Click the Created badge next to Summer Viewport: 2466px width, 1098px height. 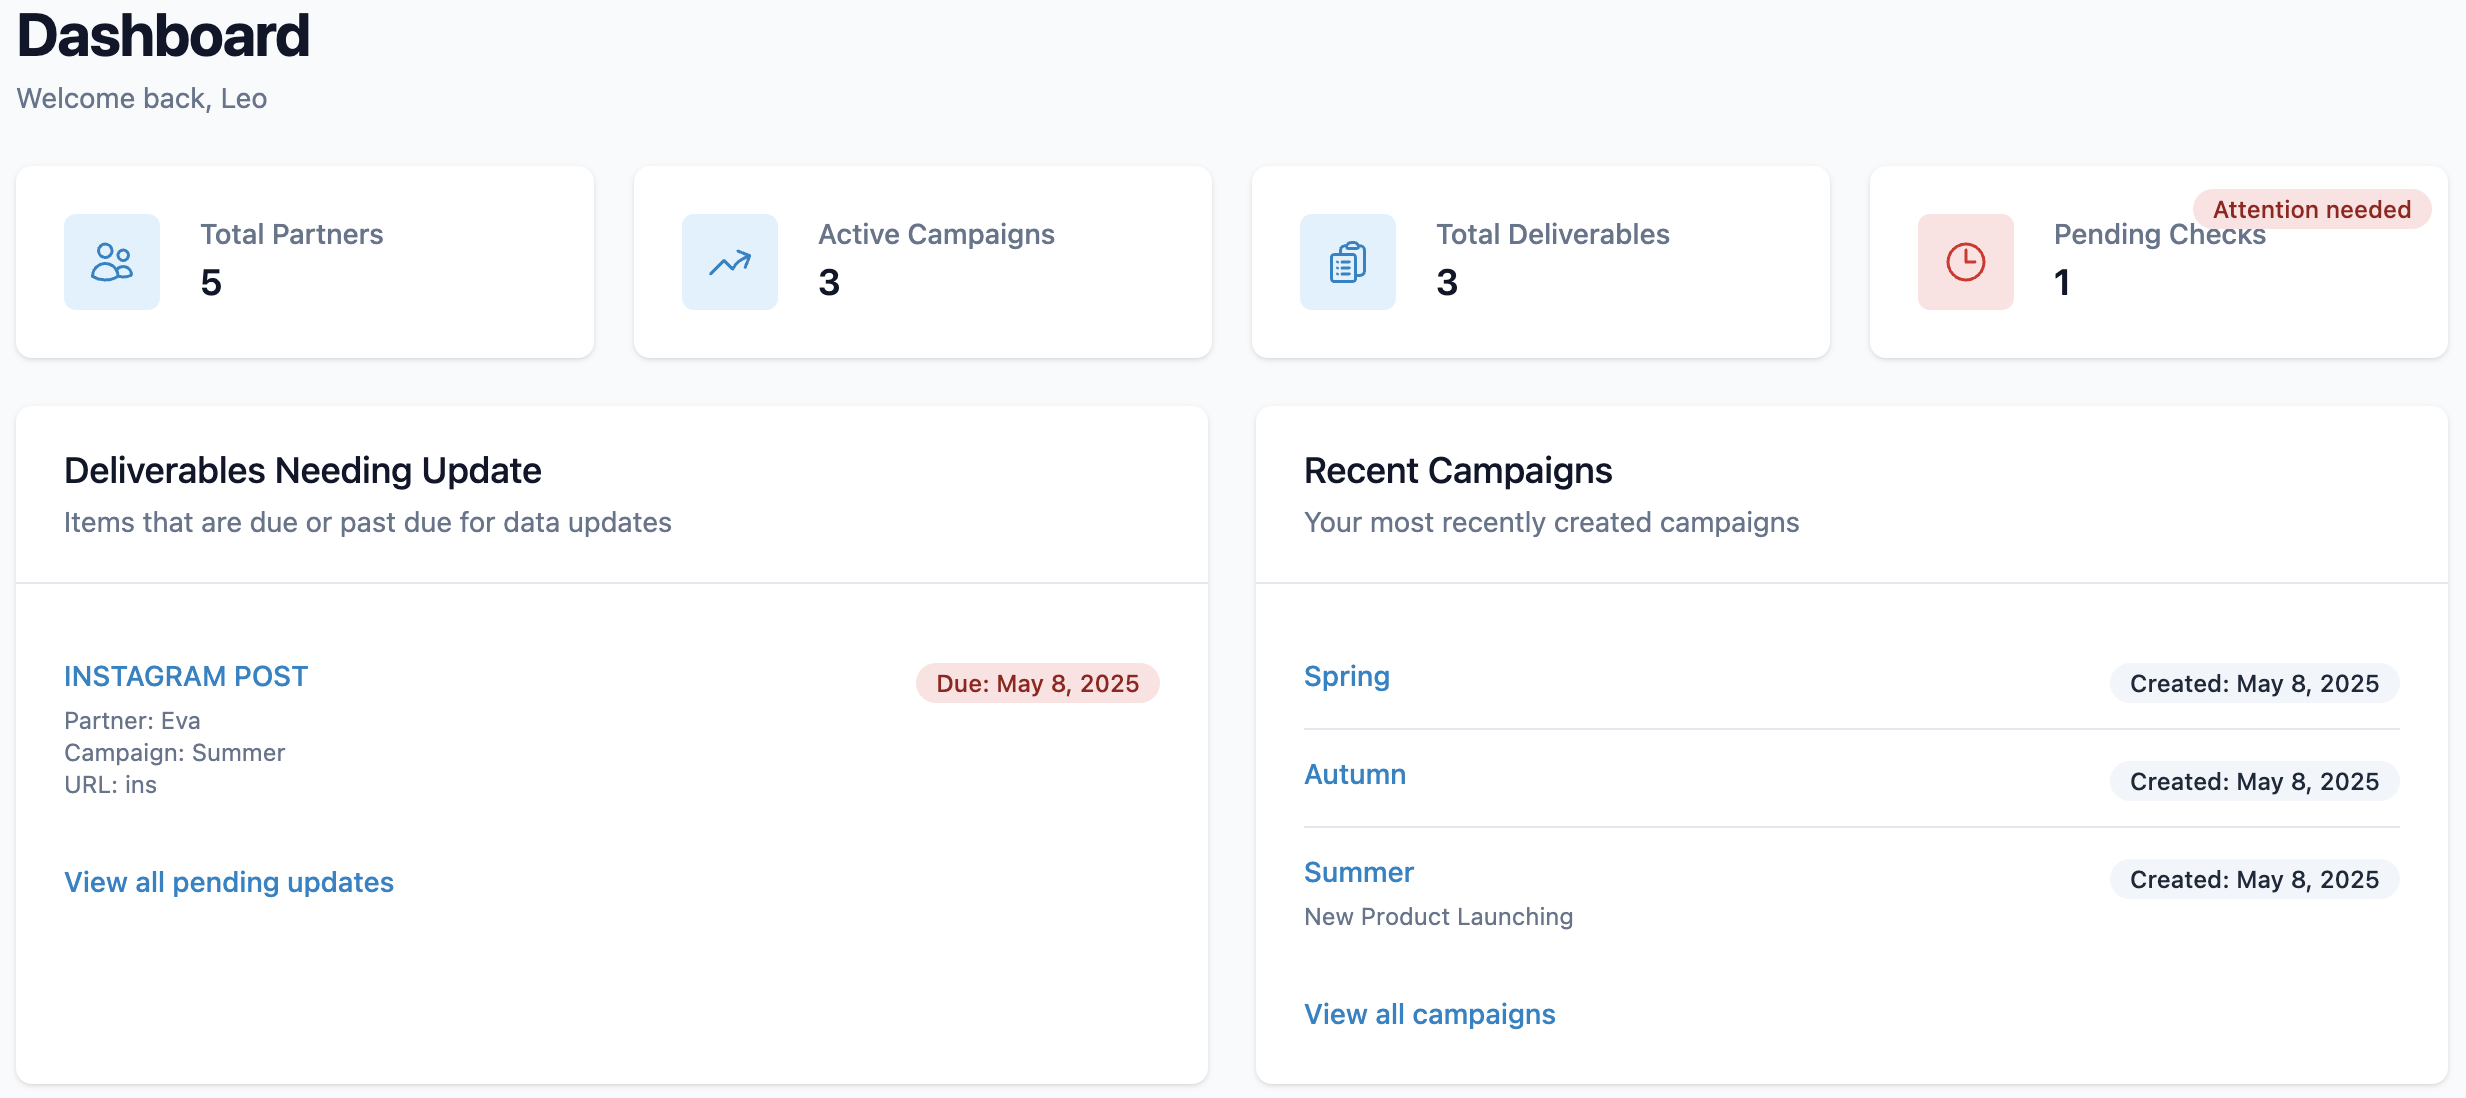pyautogui.click(x=2253, y=879)
